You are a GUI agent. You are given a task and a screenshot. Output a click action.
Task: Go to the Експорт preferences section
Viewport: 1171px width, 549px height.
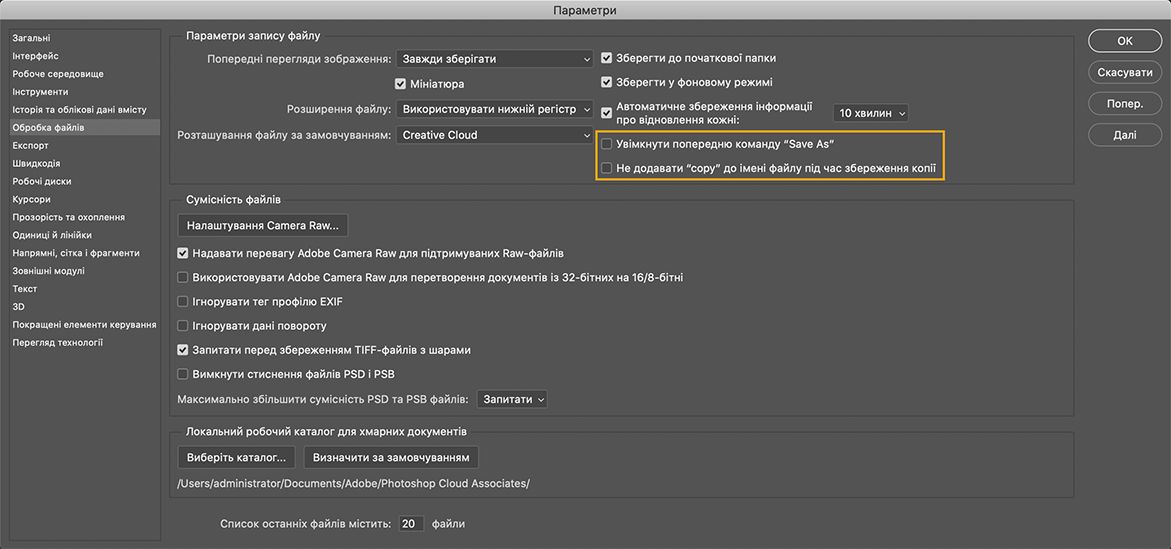(30, 146)
